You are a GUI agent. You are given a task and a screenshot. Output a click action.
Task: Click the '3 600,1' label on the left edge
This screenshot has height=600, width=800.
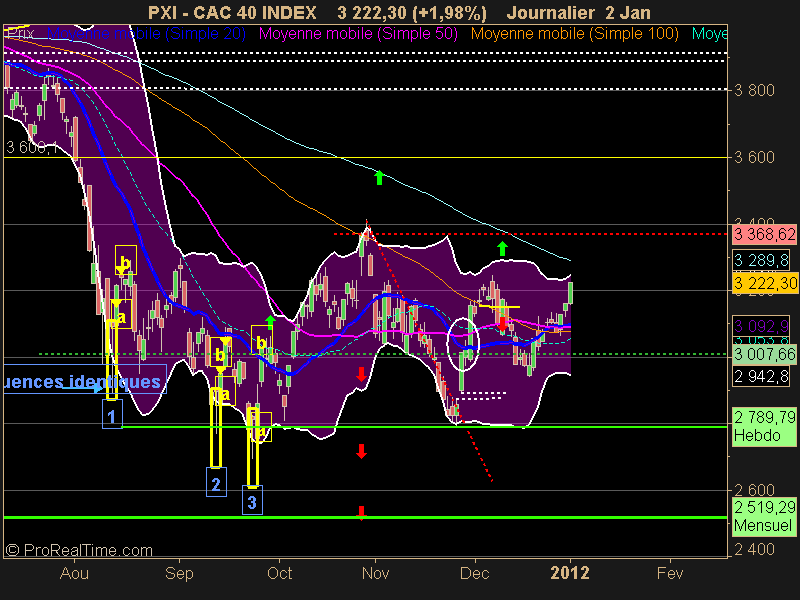(x=32, y=148)
